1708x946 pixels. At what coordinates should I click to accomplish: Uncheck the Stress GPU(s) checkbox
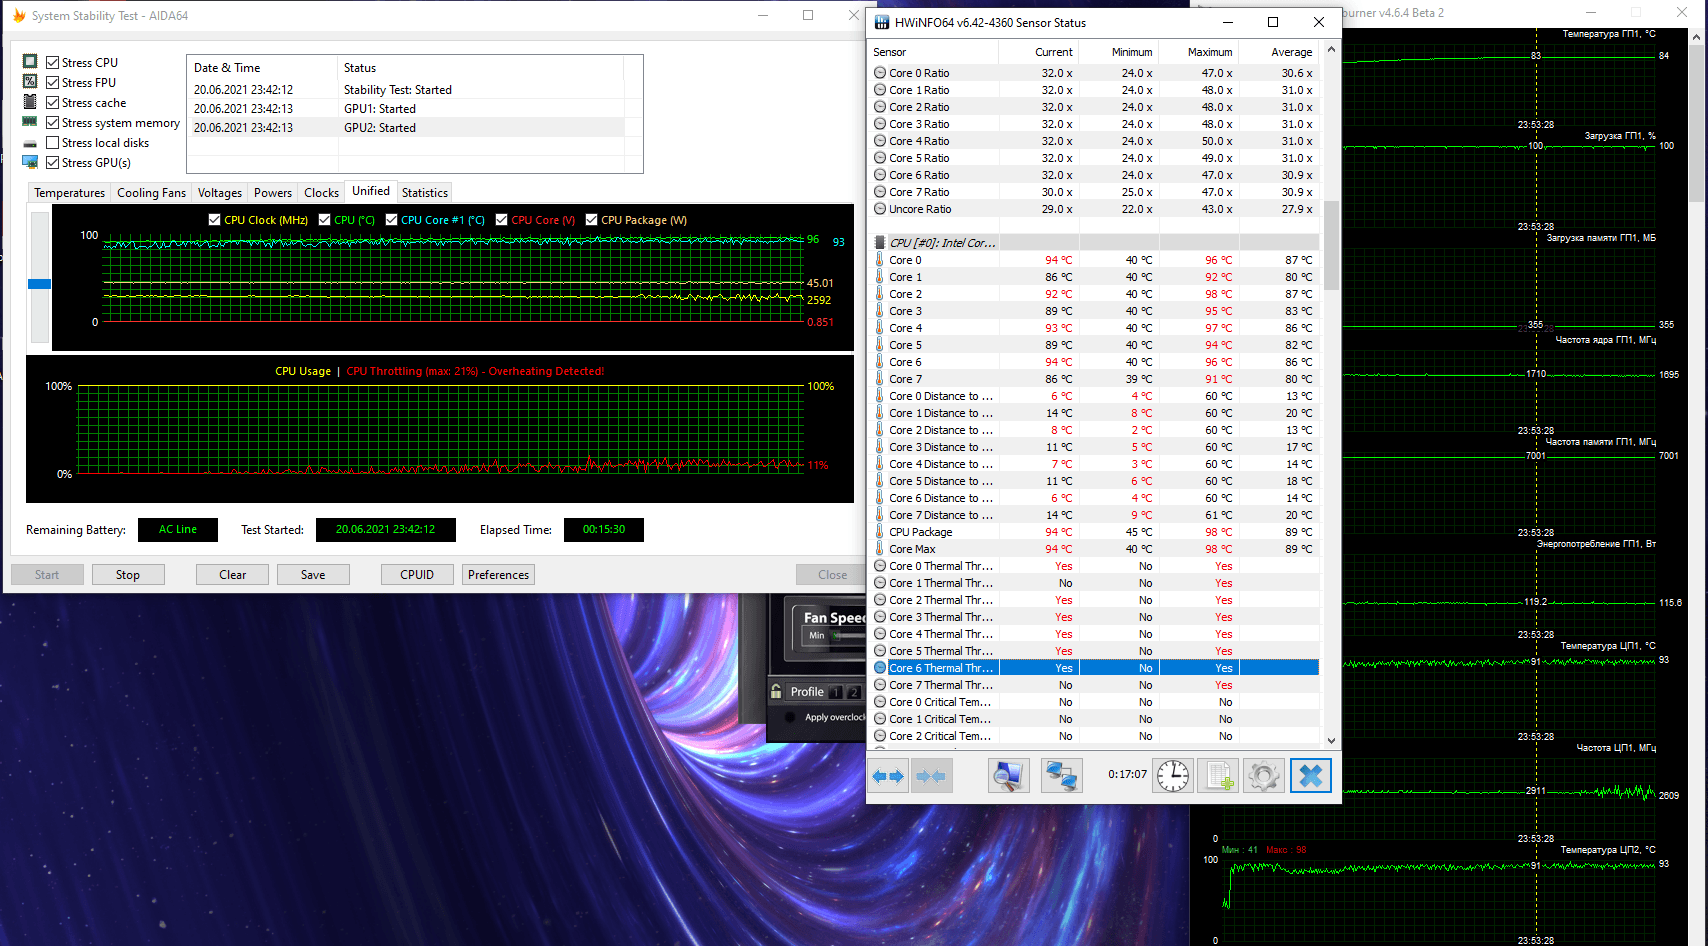pos(53,162)
